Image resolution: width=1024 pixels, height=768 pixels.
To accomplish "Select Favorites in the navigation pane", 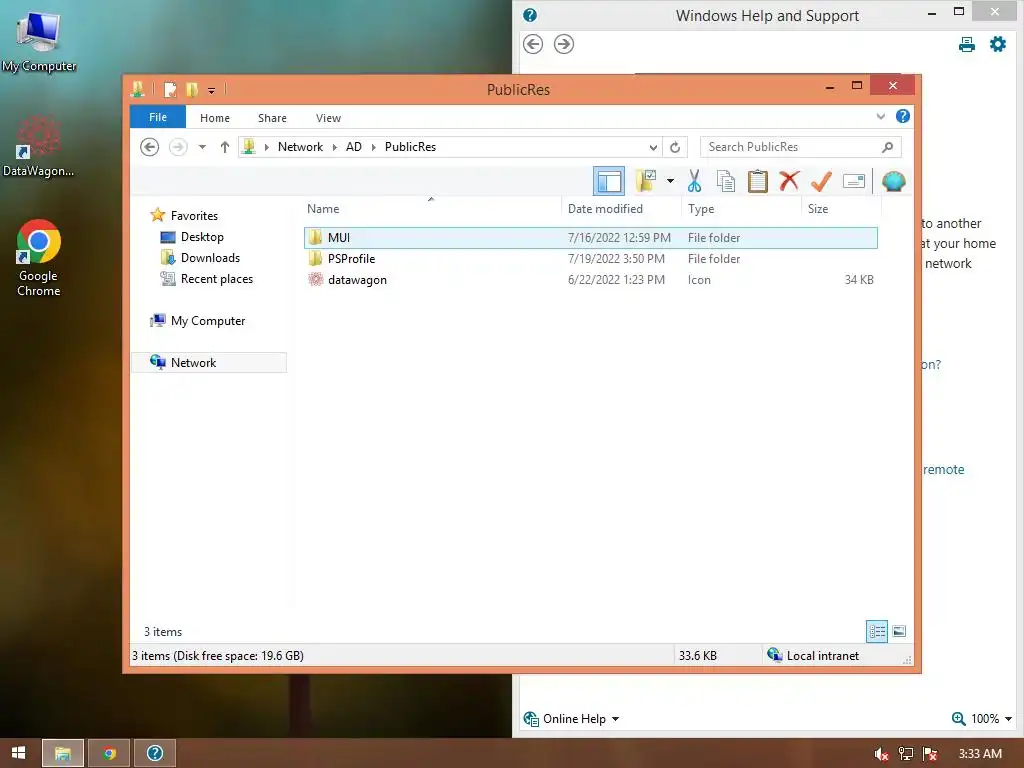I will click(194, 216).
